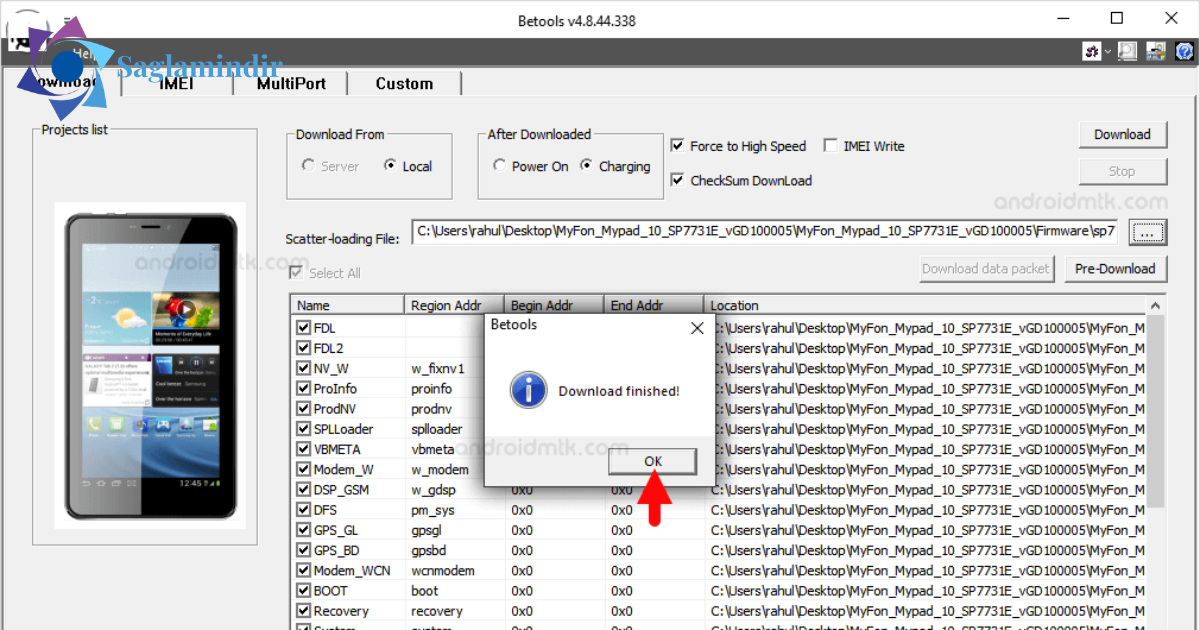
Task: Click the Download button at top right
Action: click(x=1122, y=135)
